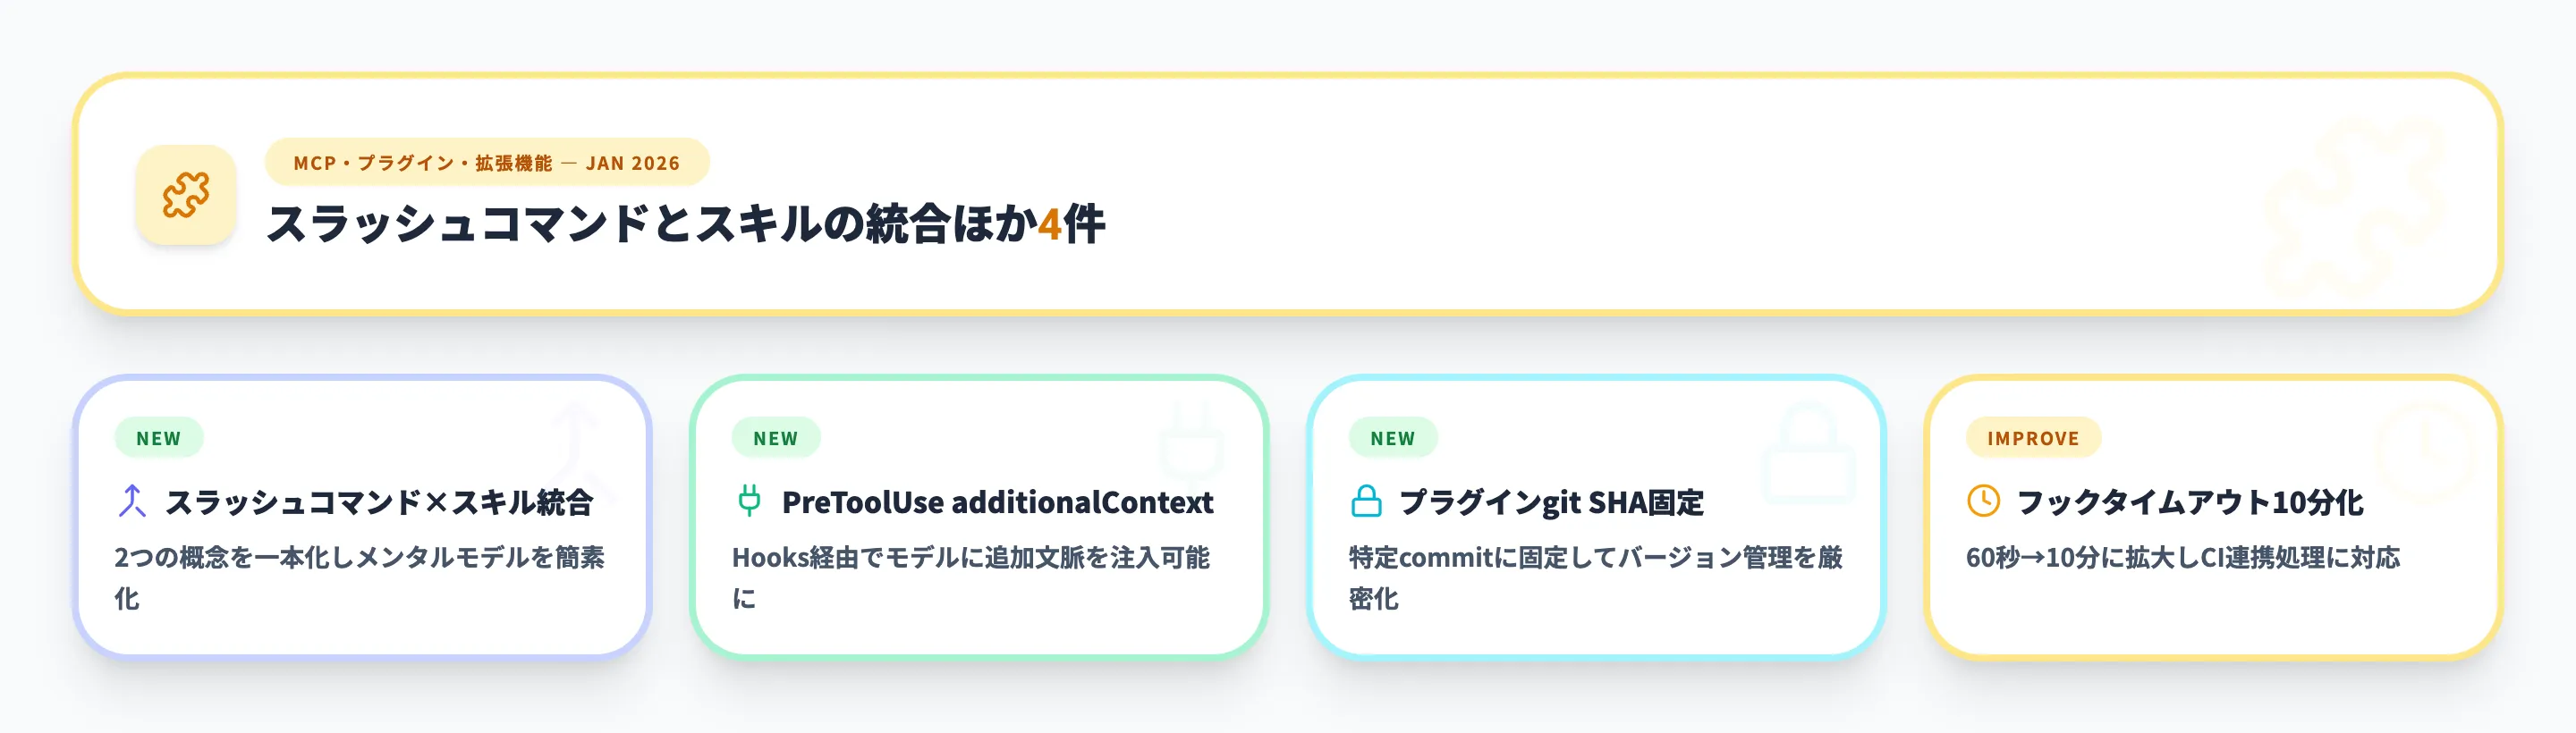The width and height of the screenshot is (2576, 733).
Task: Click the orange clock icon
Action: click(x=1983, y=501)
